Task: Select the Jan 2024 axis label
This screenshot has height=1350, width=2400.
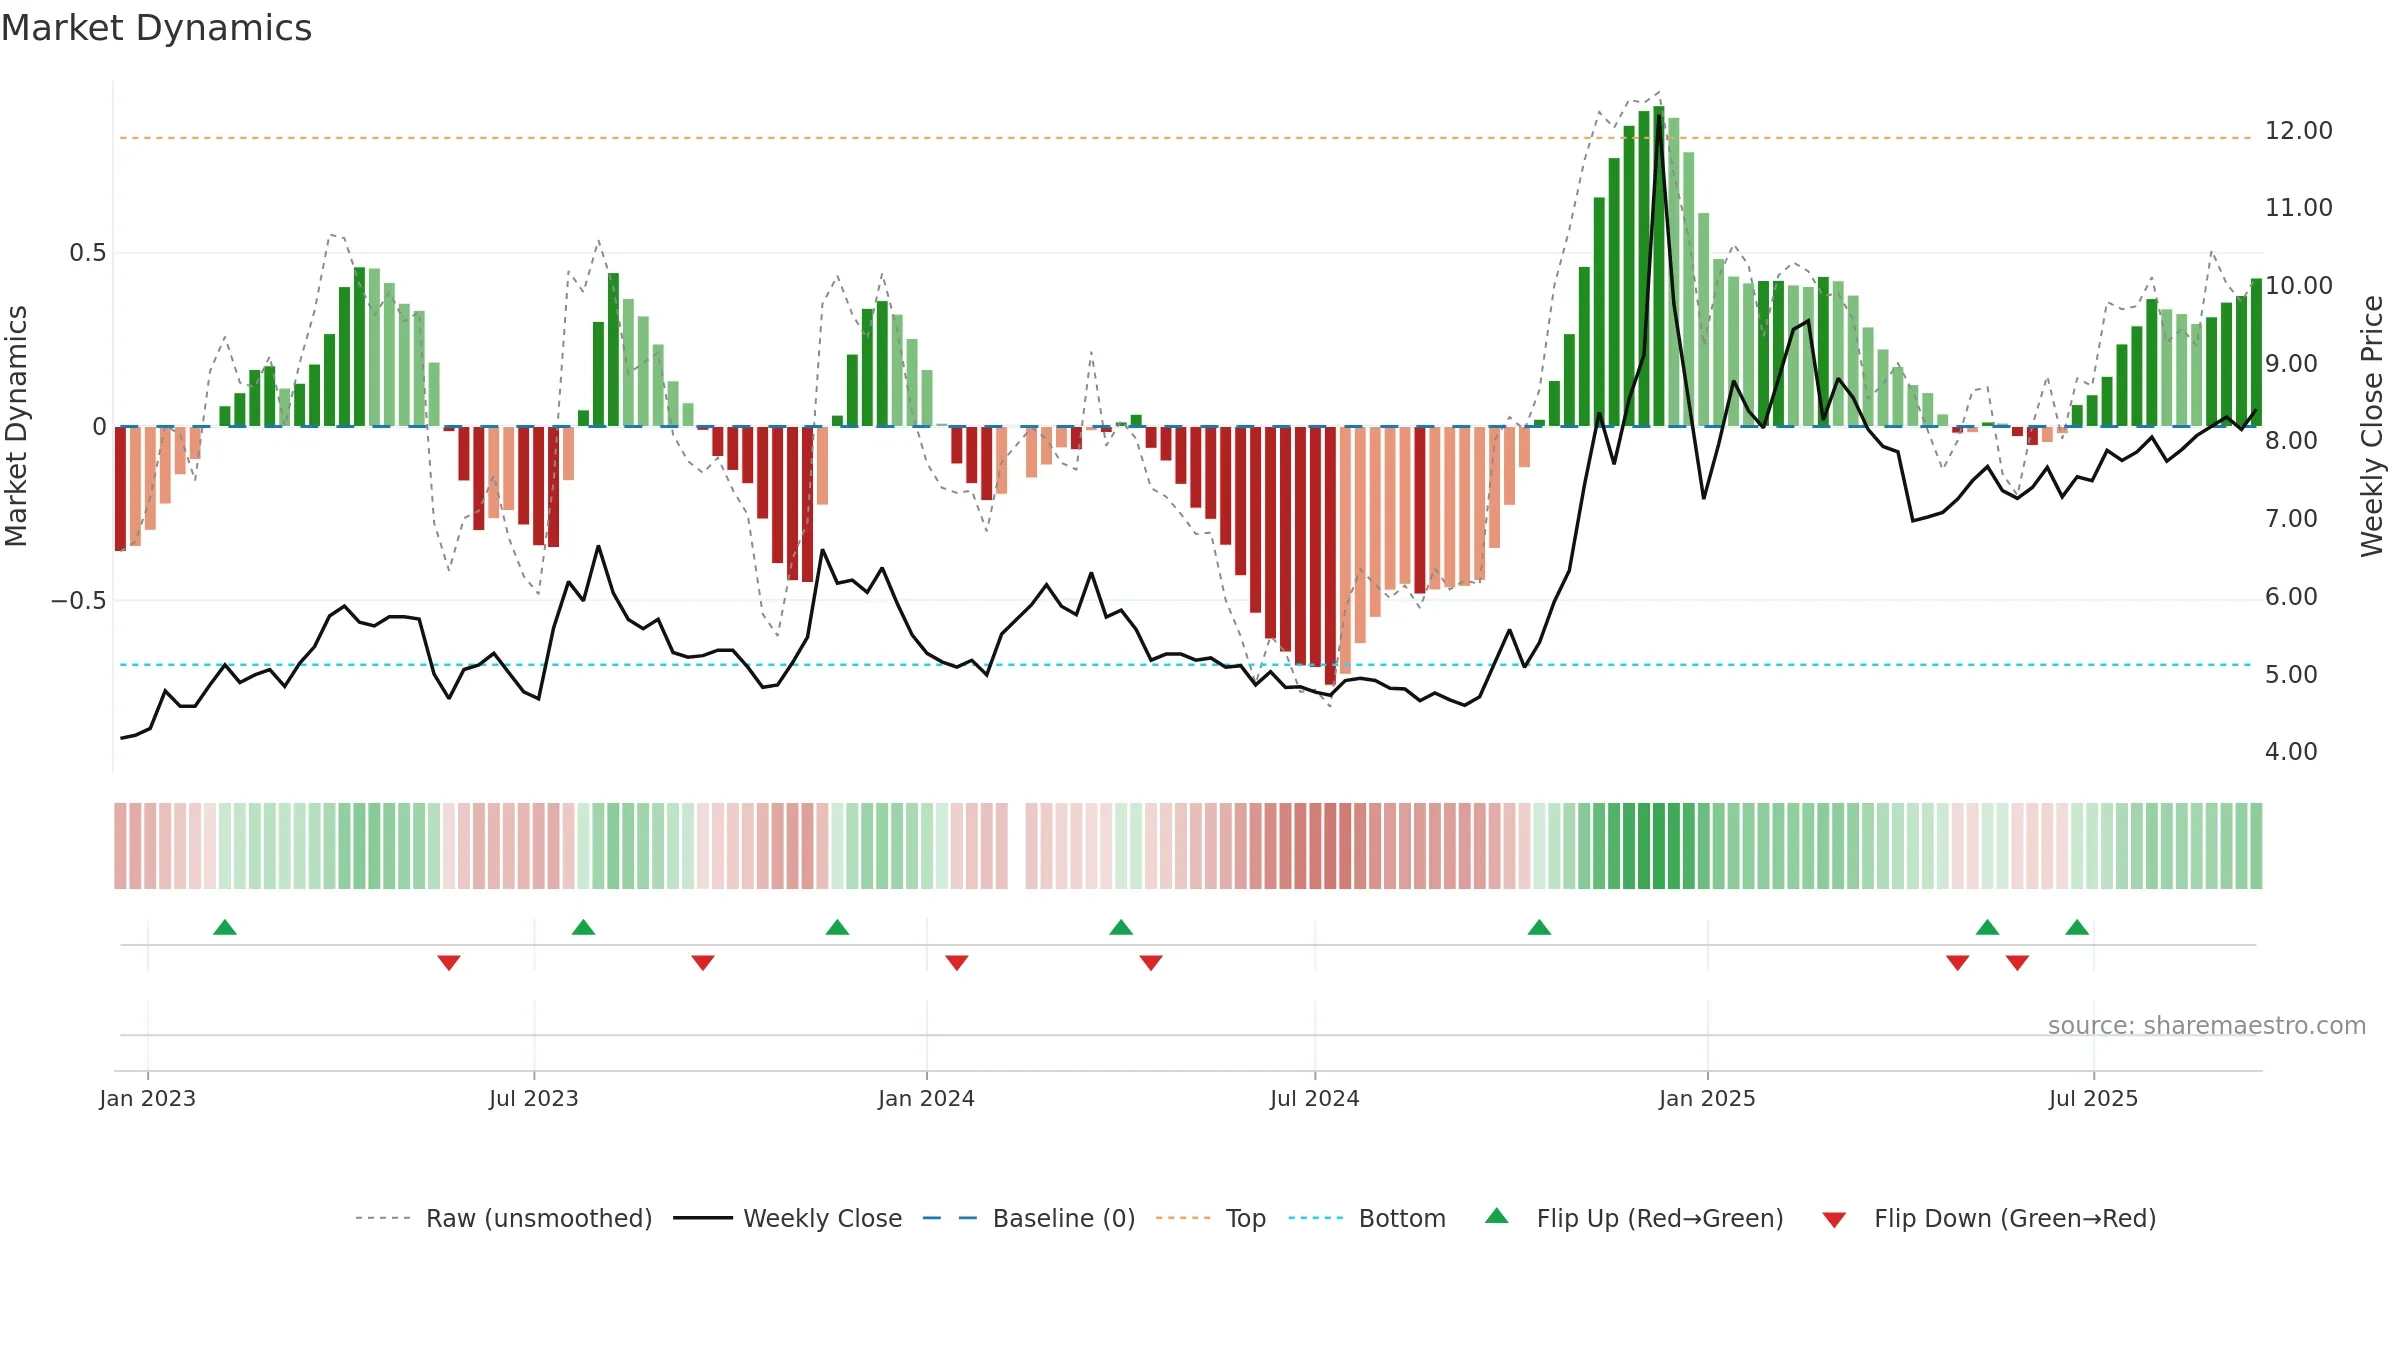Action: tap(926, 1098)
